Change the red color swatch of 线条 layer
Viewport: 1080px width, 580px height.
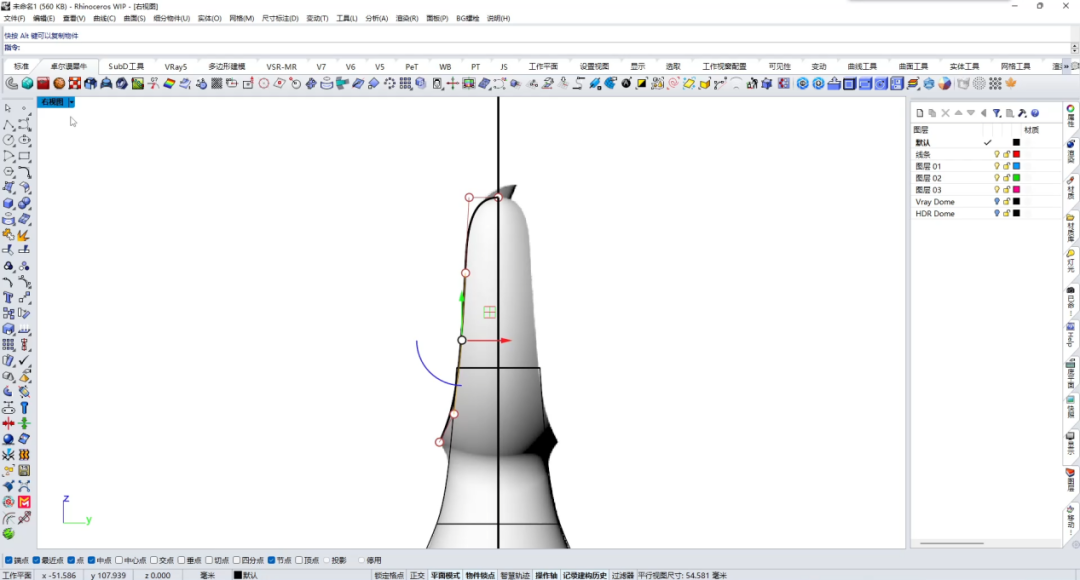pos(1016,154)
